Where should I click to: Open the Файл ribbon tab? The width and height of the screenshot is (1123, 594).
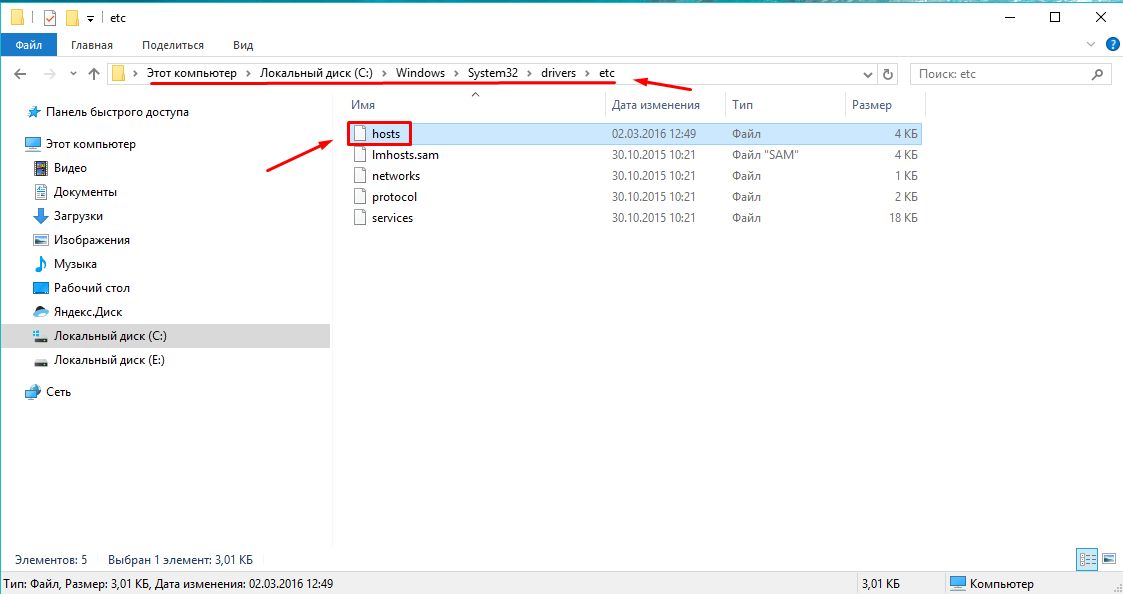tap(29, 45)
